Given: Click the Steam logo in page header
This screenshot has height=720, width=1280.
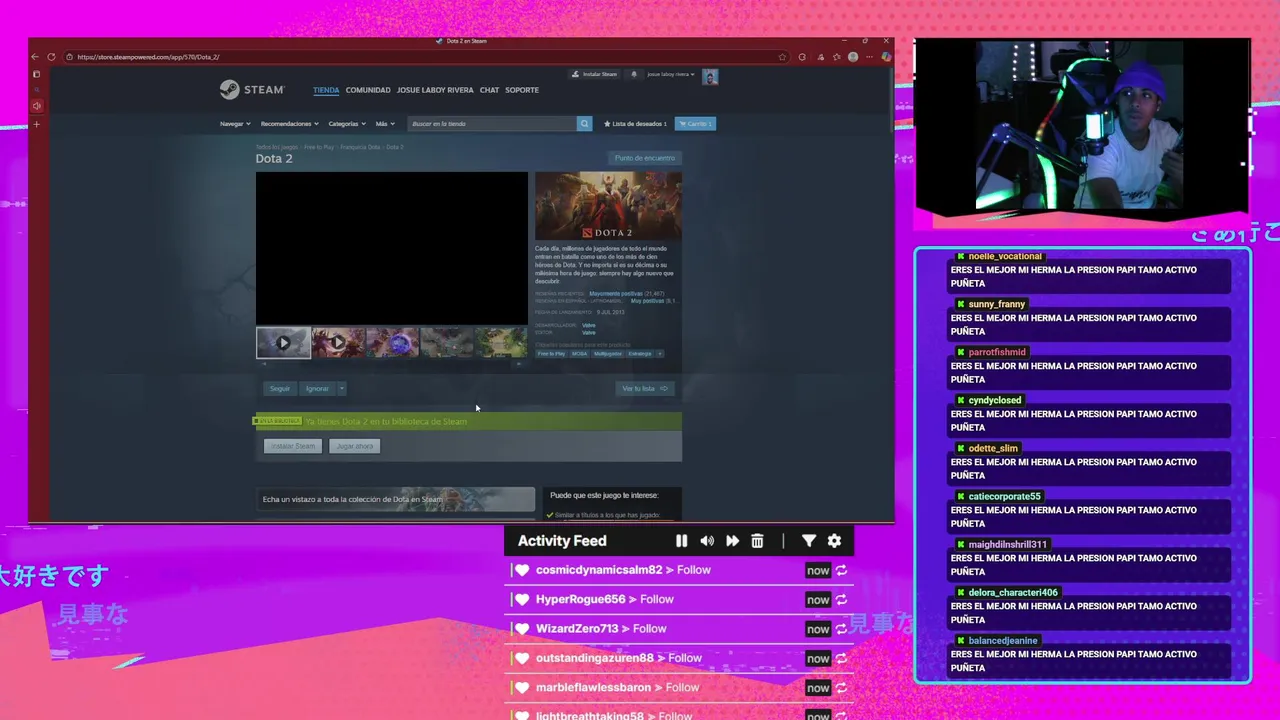Looking at the screenshot, I should (x=252, y=90).
